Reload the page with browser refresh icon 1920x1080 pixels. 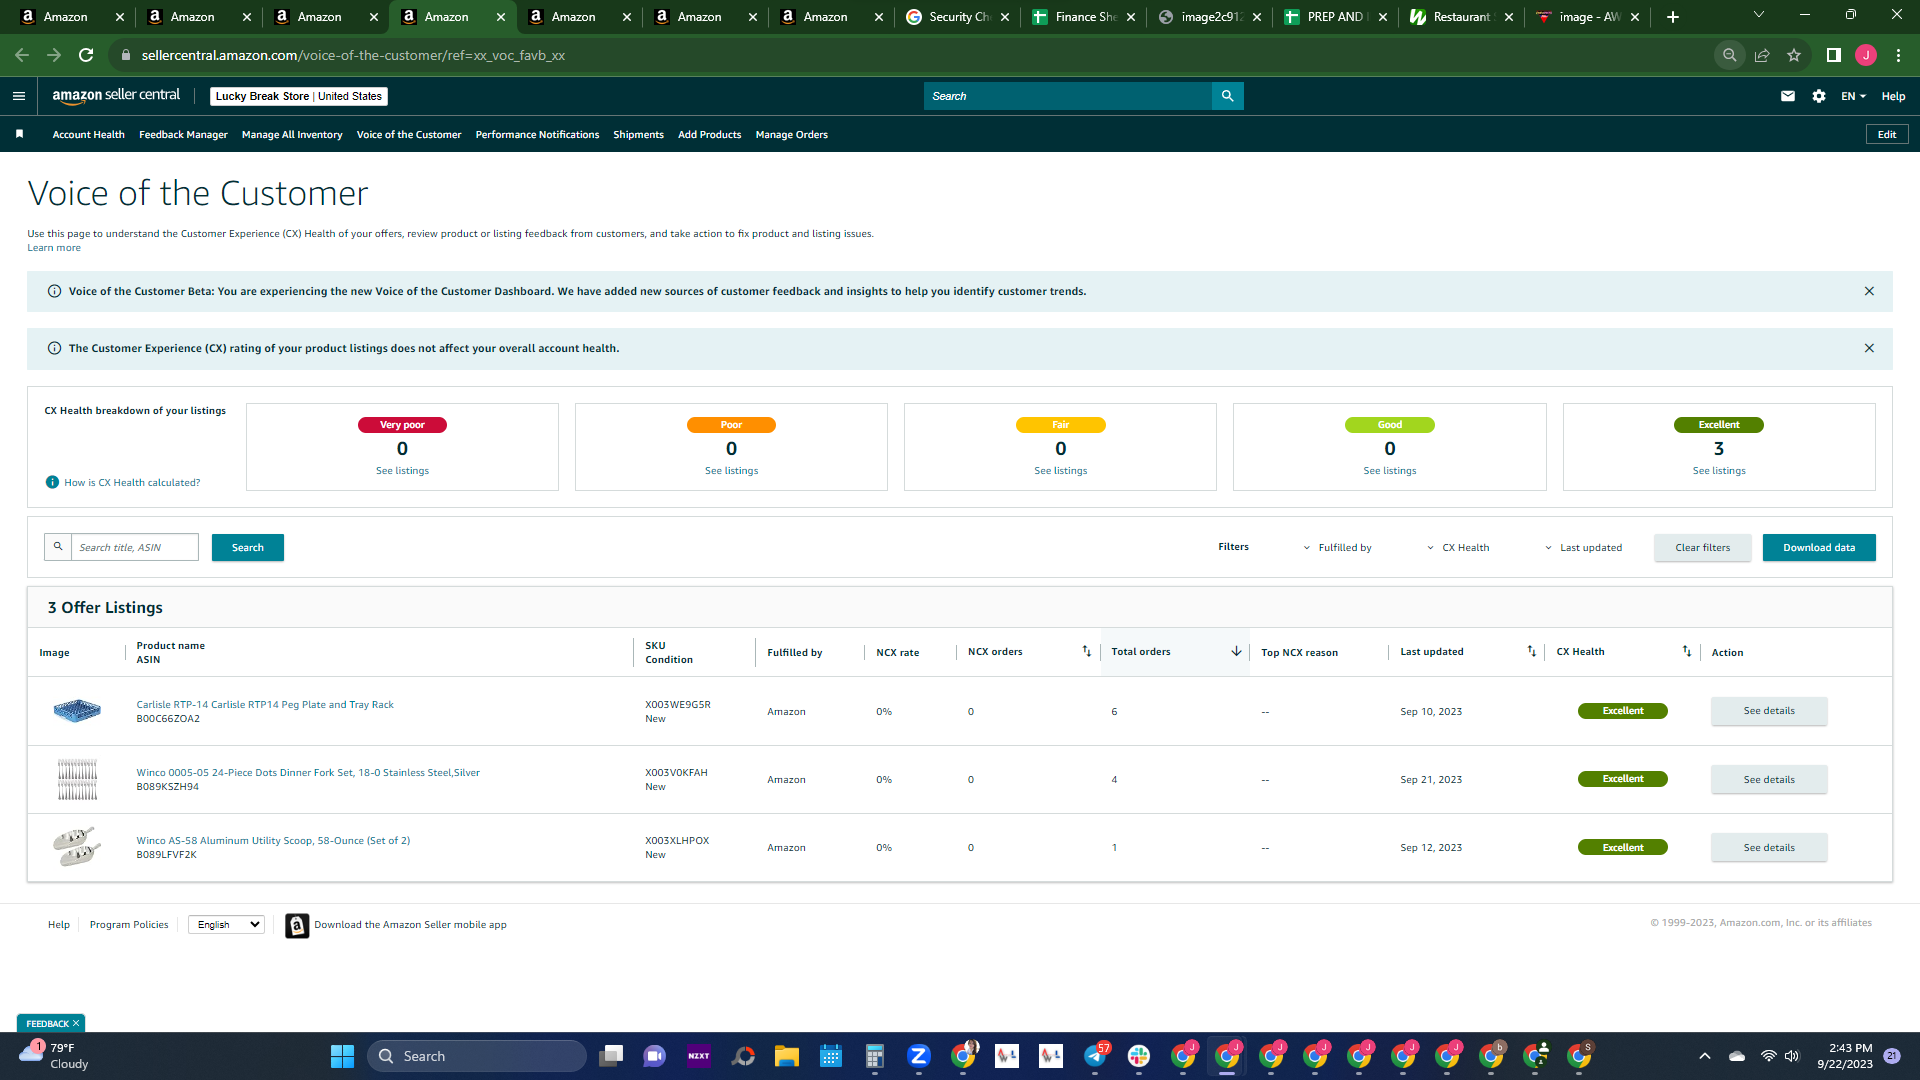tap(86, 55)
